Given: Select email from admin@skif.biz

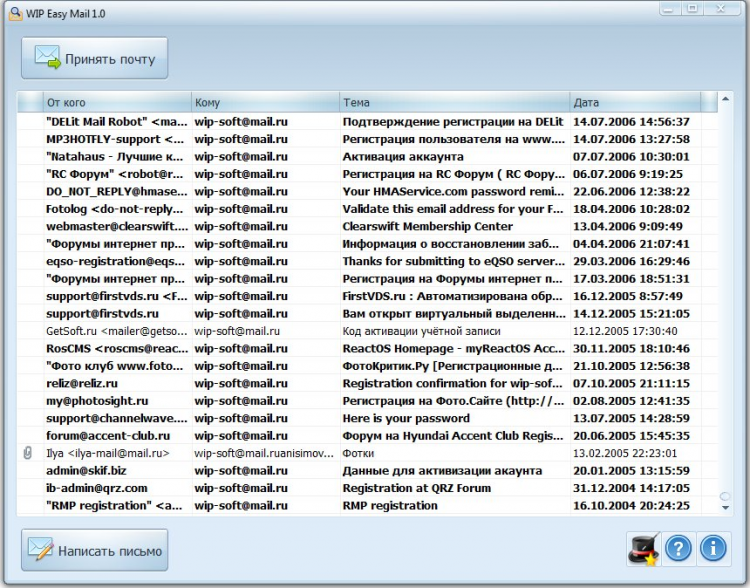Looking at the screenshot, I should click(367, 471).
